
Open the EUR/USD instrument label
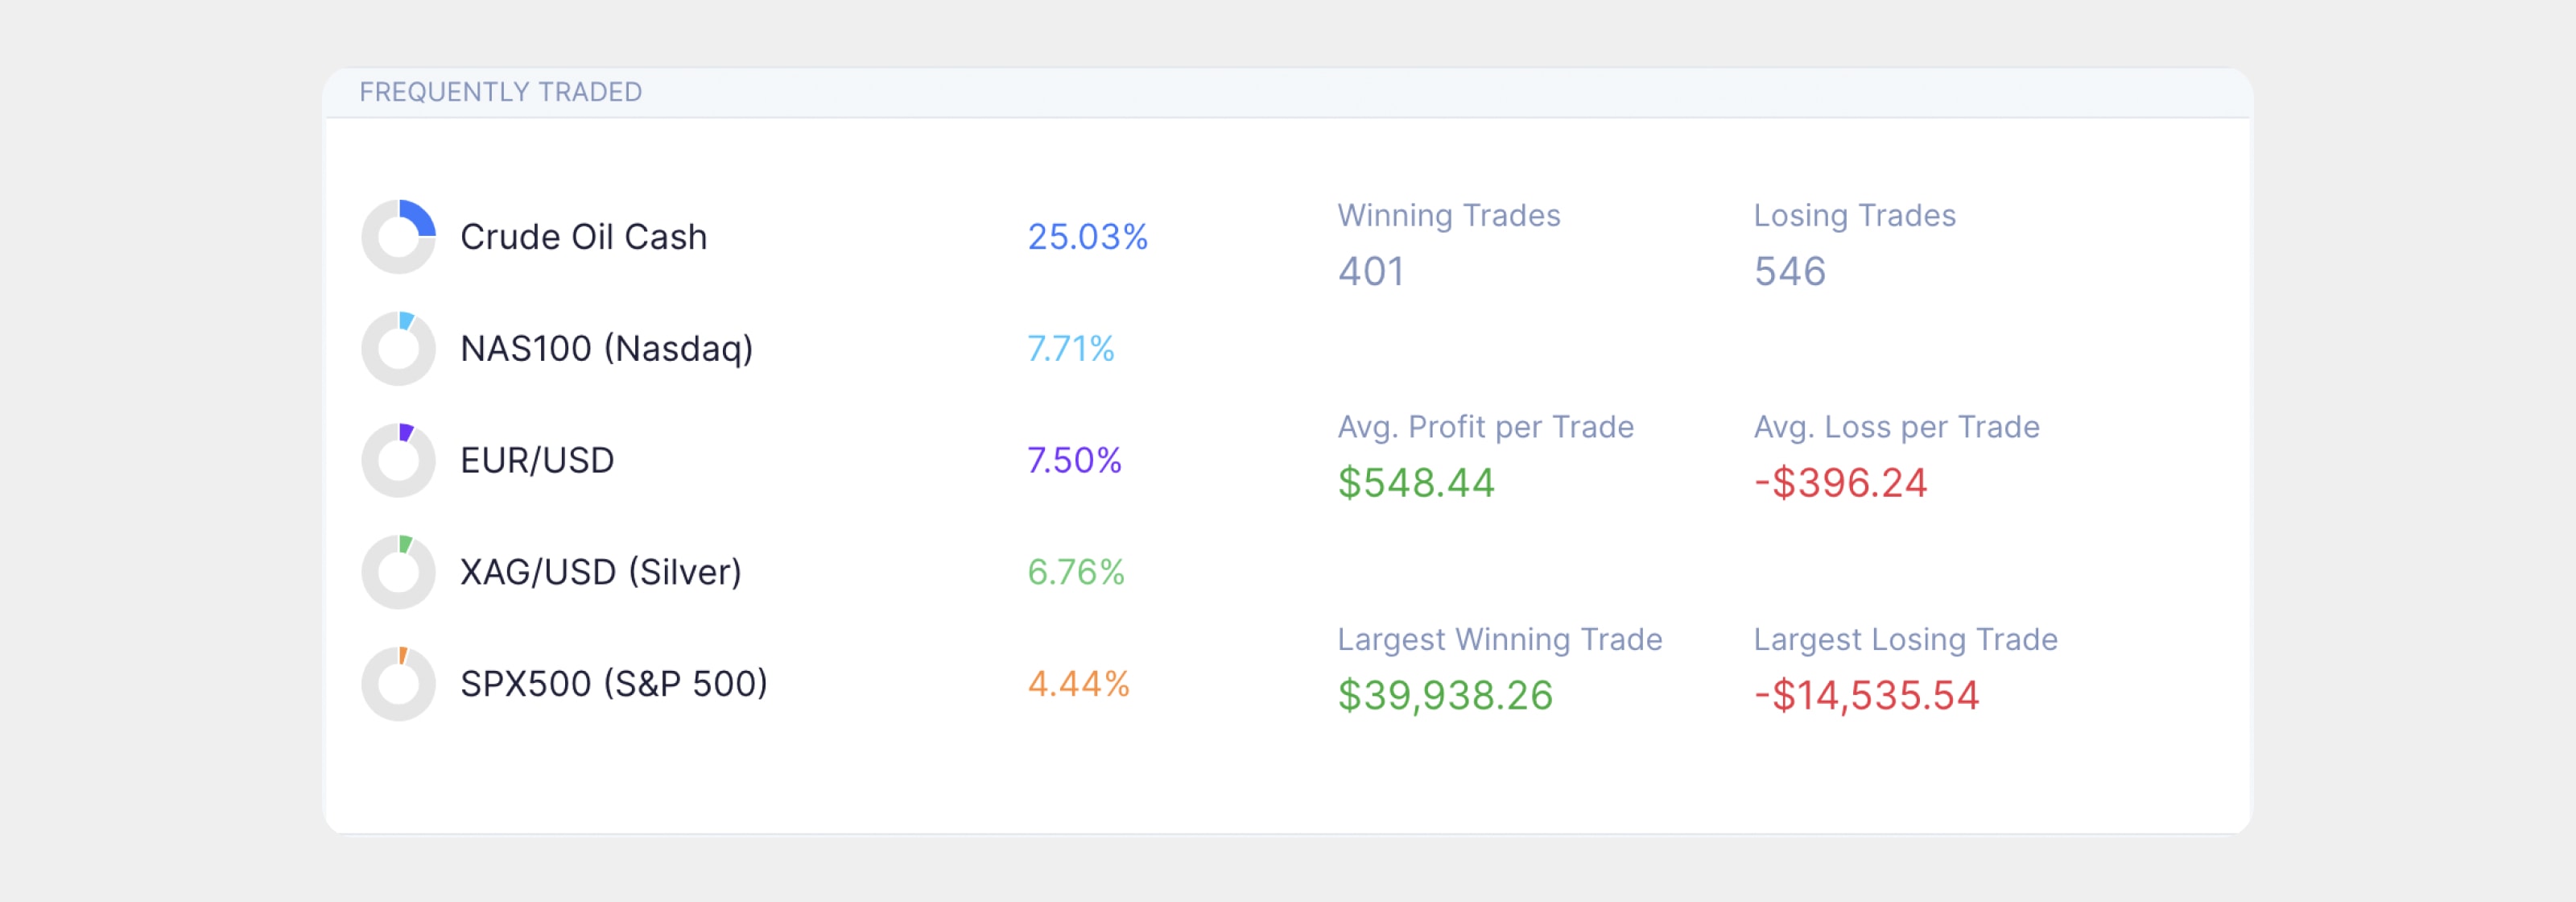[x=537, y=461]
